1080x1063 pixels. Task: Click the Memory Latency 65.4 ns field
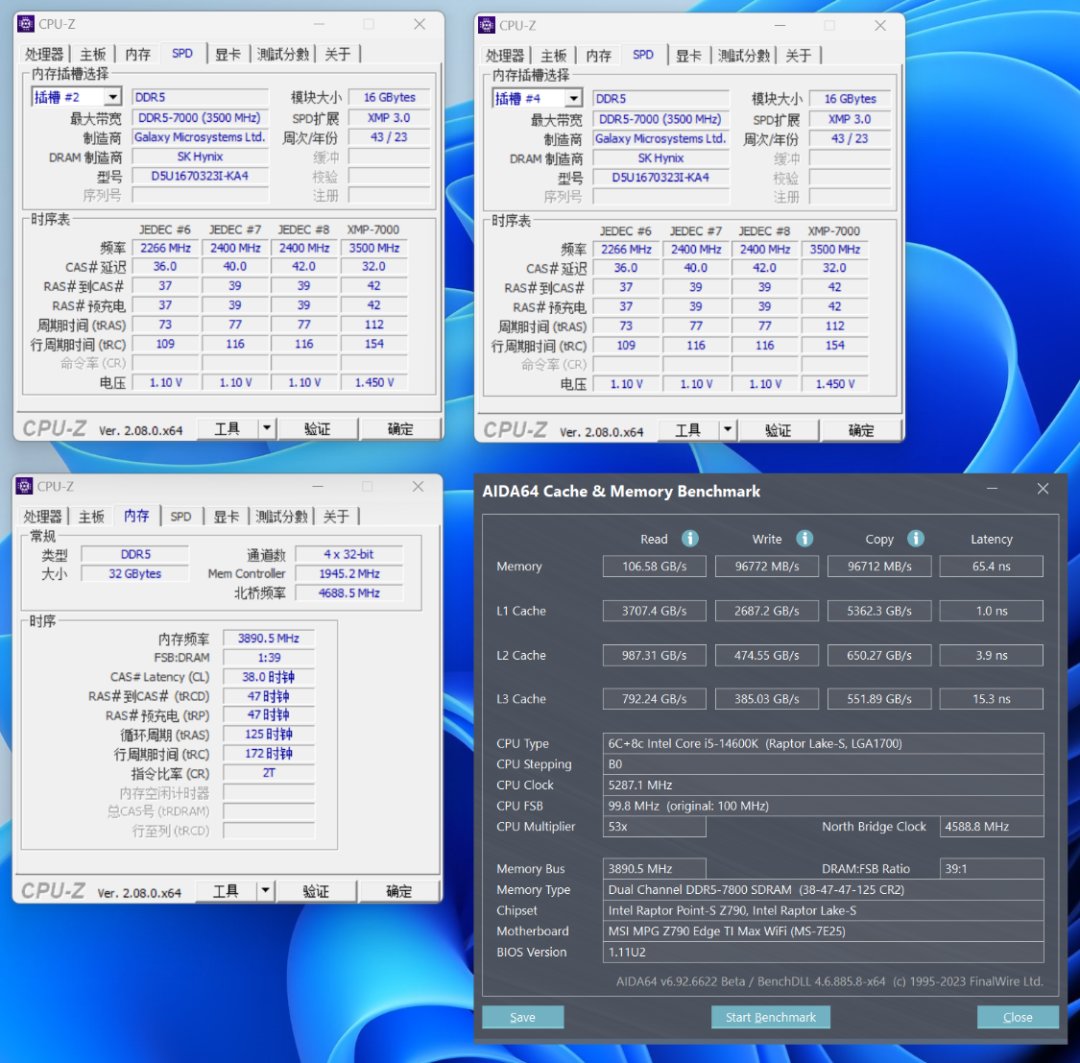click(x=991, y=566)
